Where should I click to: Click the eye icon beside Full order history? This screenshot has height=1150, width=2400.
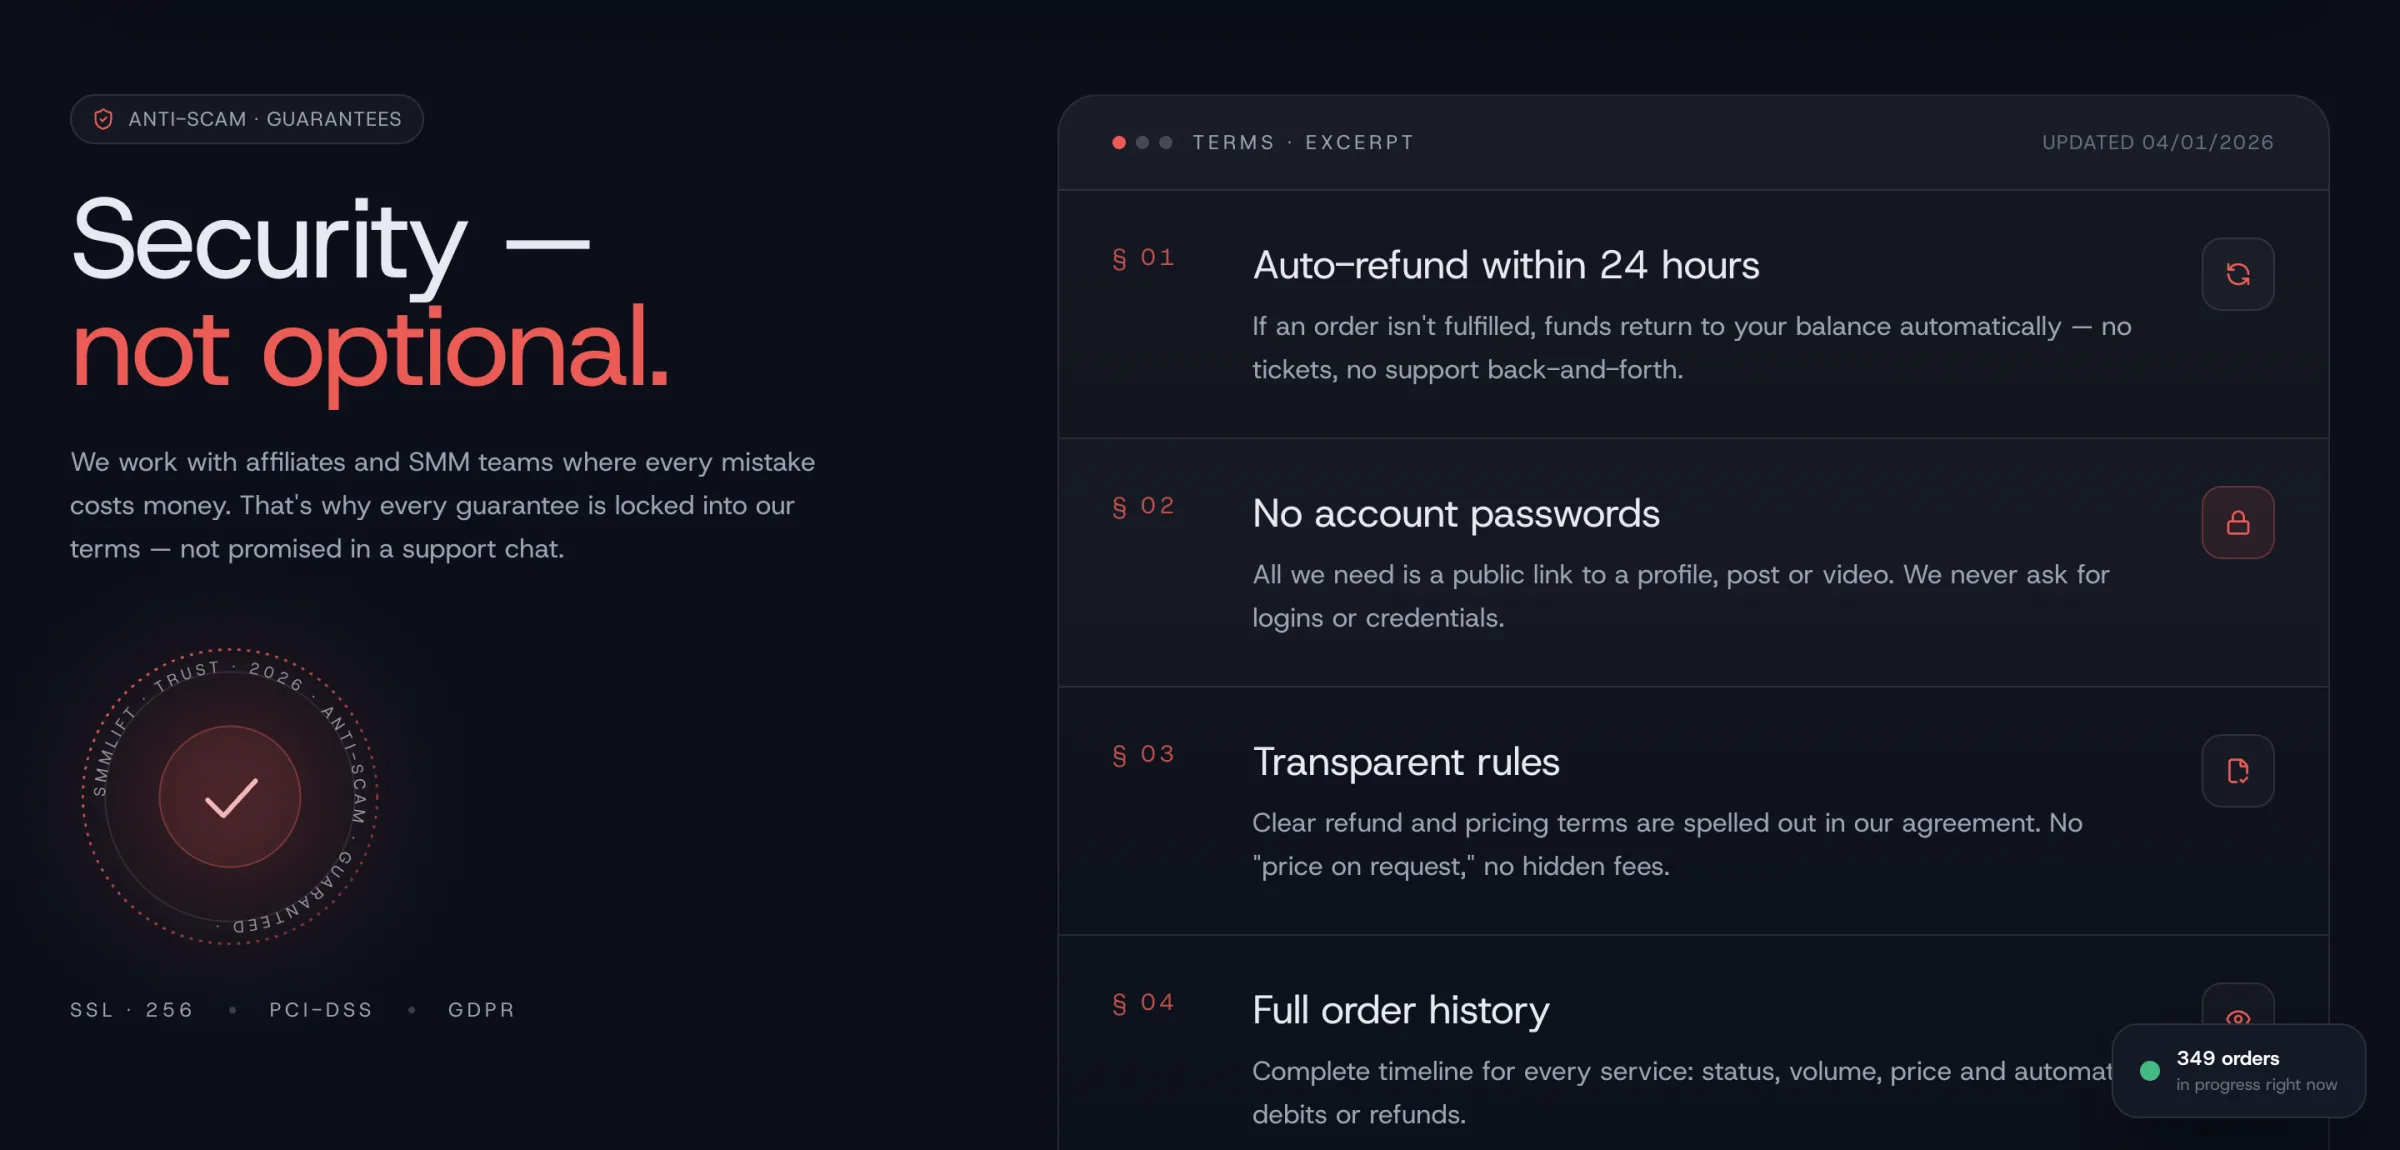point(2237,1015)
